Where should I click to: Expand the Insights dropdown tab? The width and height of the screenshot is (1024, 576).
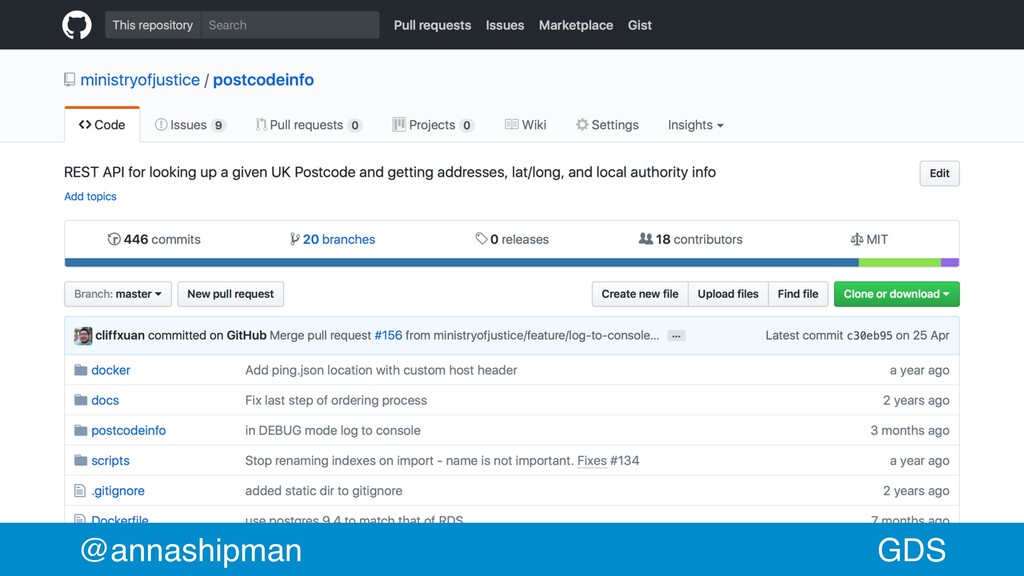pyautogui.click(x=696, y=125)
